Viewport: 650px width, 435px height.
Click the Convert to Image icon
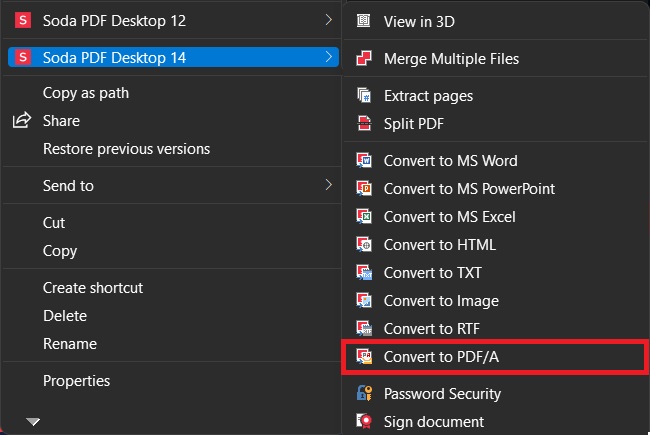pyautogui.click(x=364, y=300)
